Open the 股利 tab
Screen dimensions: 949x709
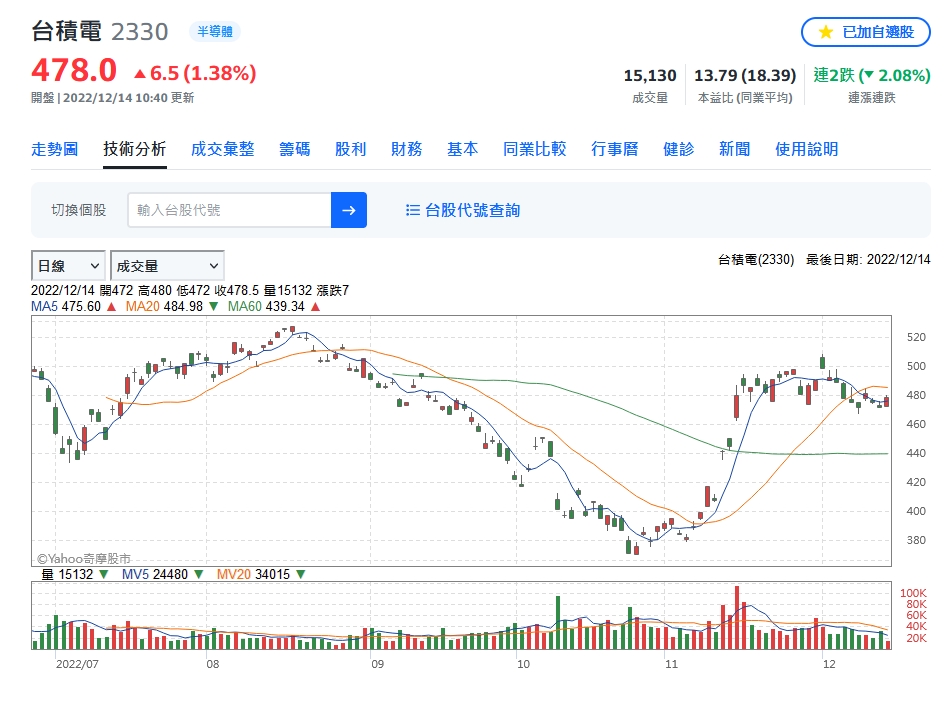pyautogui.click(x=350, y=149)
